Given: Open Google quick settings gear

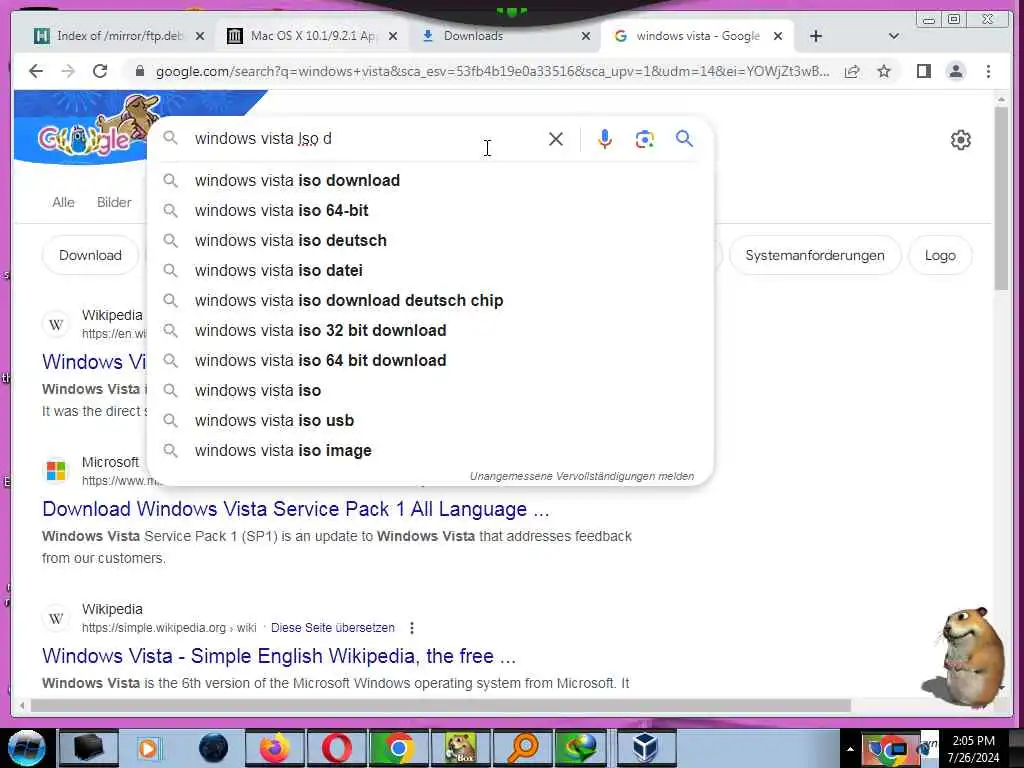Looking at the screenshot, I should [x=961, y=140].
